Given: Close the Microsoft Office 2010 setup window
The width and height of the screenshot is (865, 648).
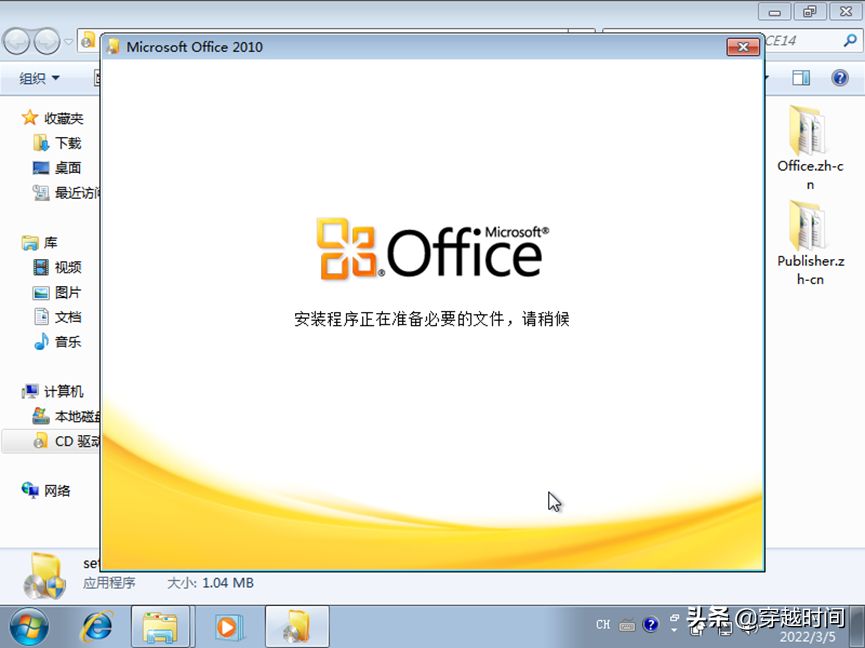Looking at the screenshot, I should (x=743, y=47).
